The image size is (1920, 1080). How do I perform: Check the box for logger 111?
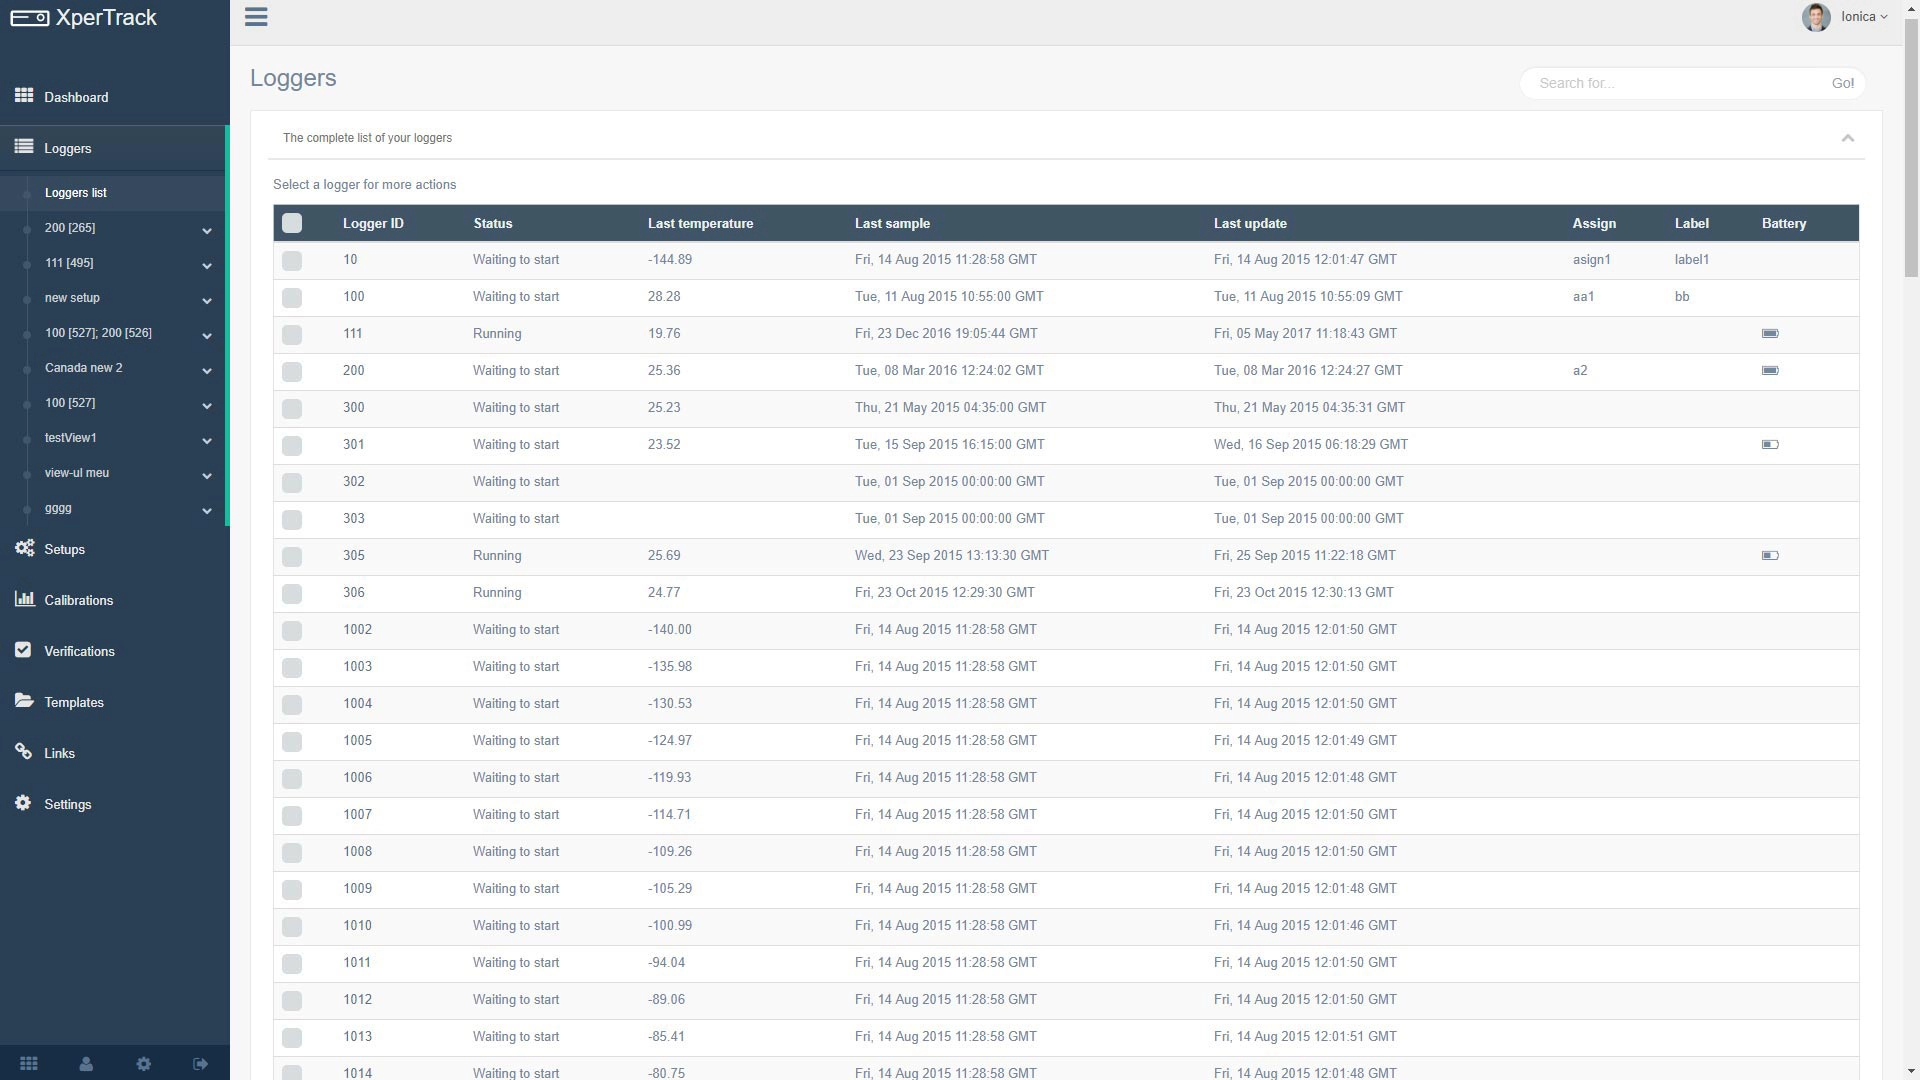pos(292,334)
